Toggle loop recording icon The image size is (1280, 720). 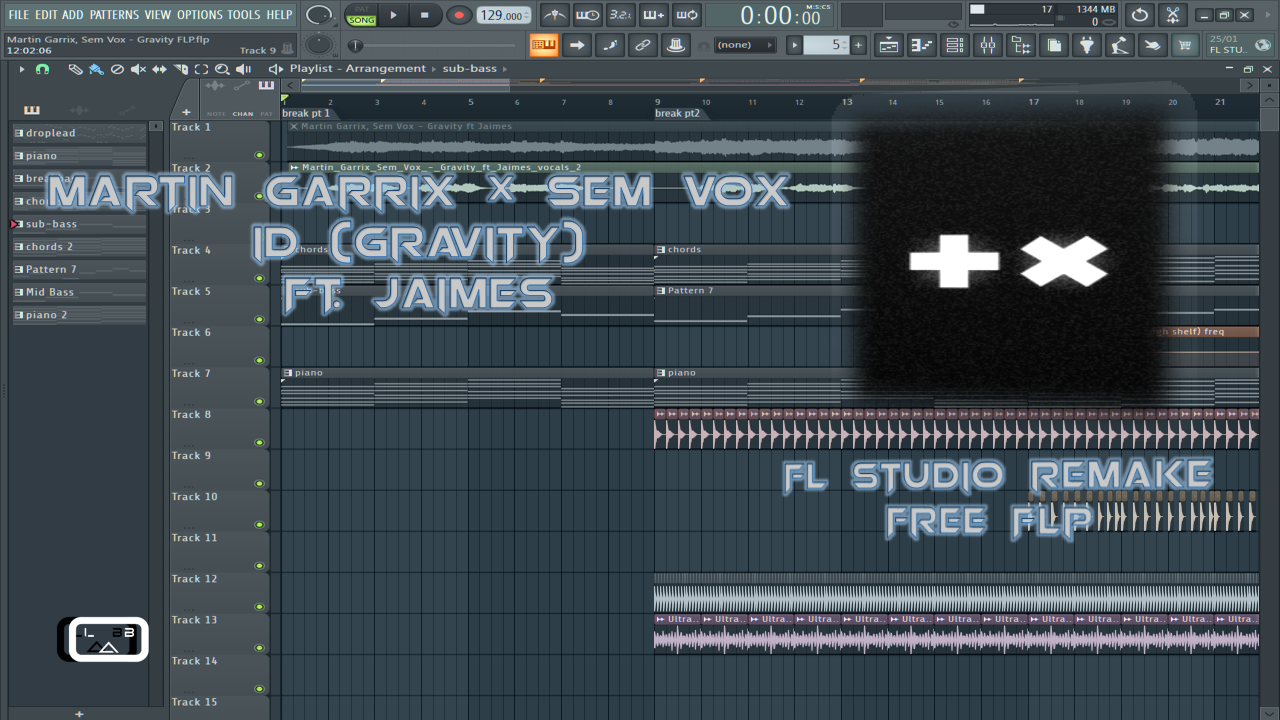(x=687, y=15)
